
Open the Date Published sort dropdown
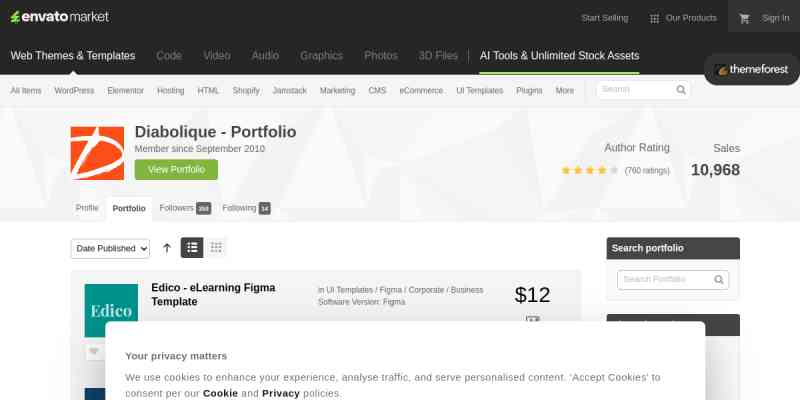[110, 248]
